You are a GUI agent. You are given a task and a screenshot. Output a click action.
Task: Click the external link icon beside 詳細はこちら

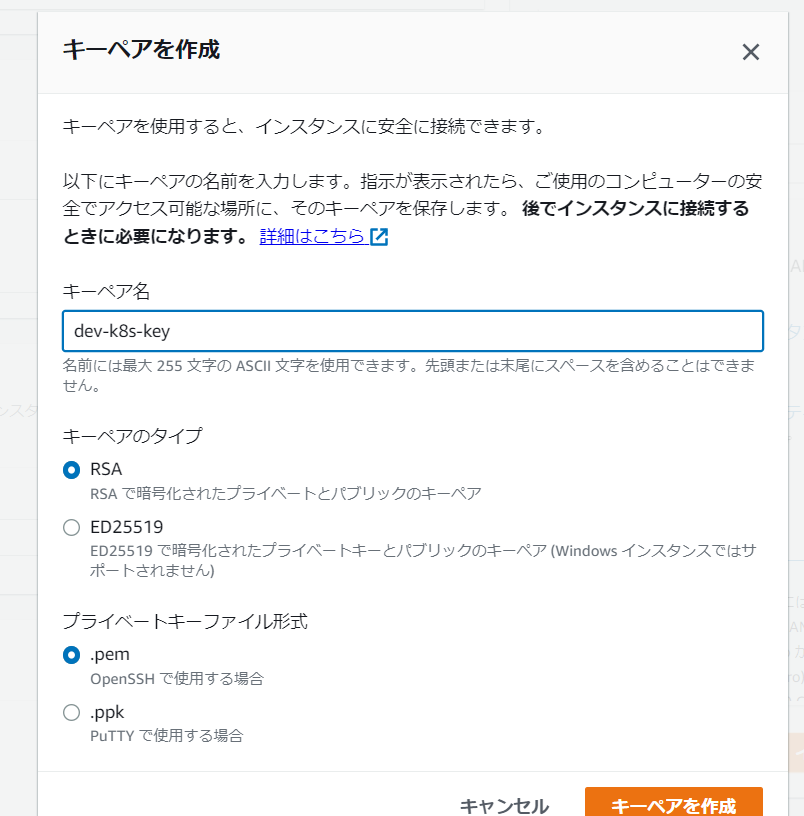click(379, 237)
